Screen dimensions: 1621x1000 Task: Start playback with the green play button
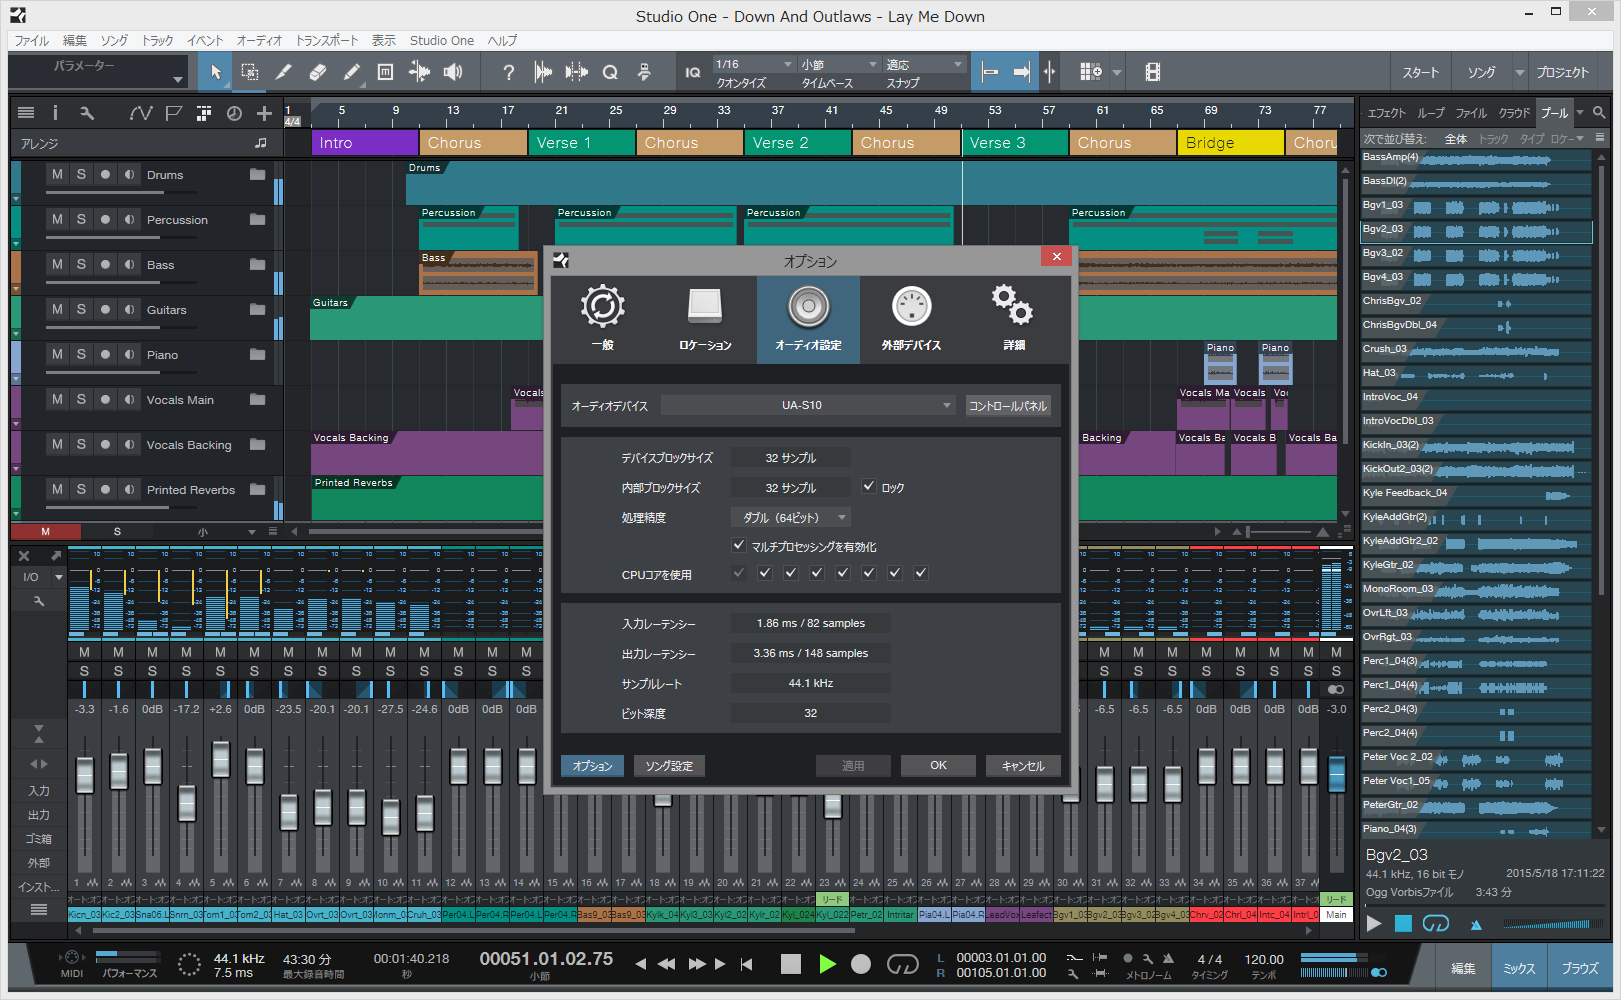tap(827, 964)
